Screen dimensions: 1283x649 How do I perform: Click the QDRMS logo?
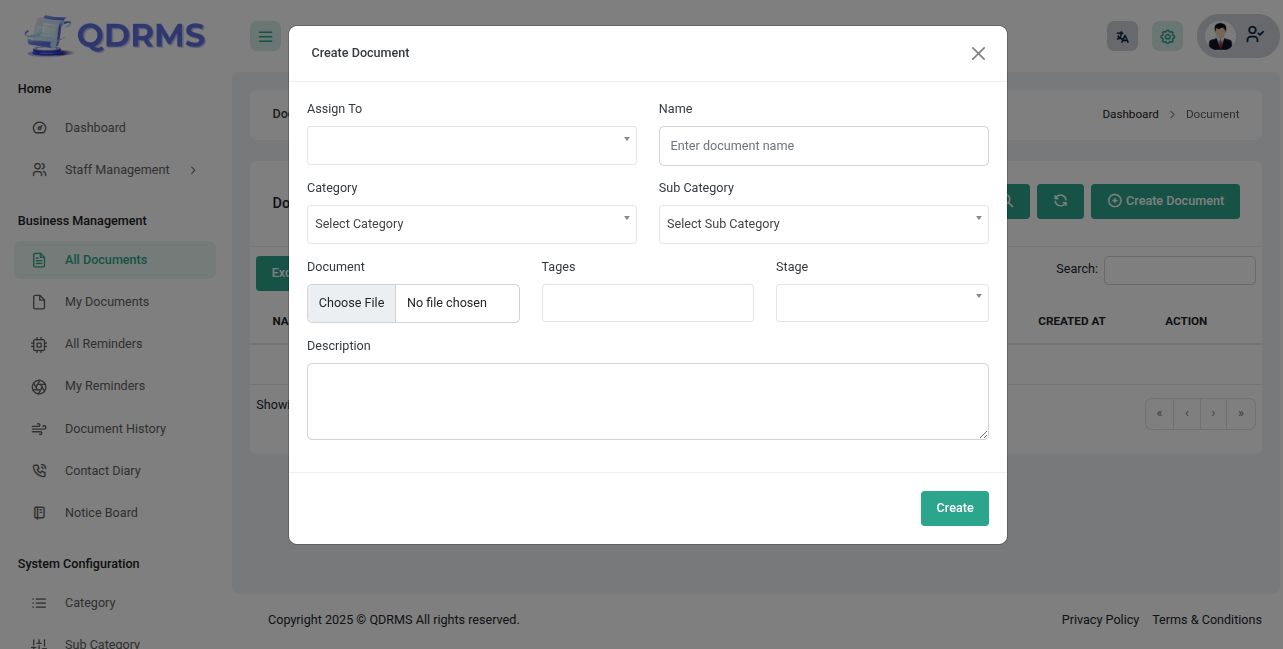click(115, 36)
